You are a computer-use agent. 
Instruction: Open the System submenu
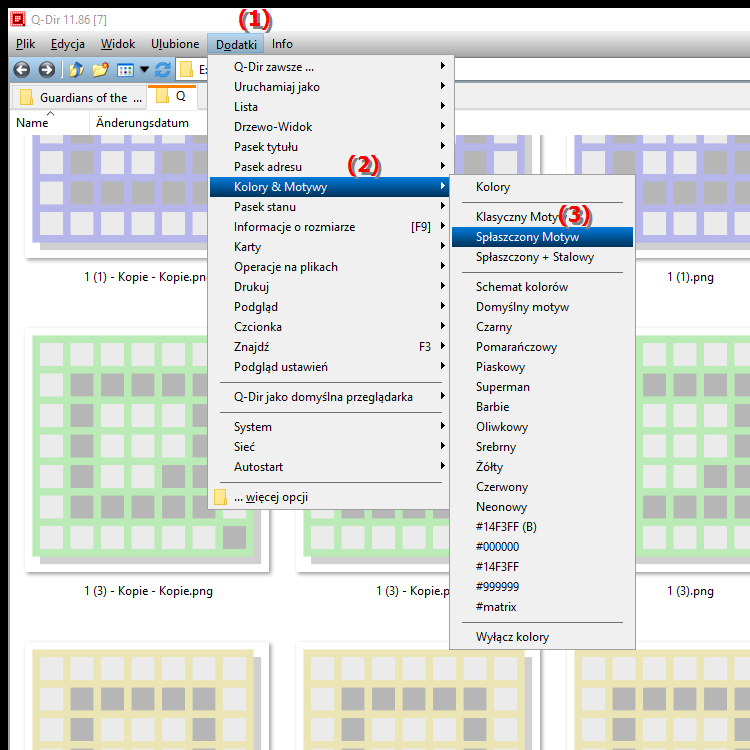coord(329,427)
